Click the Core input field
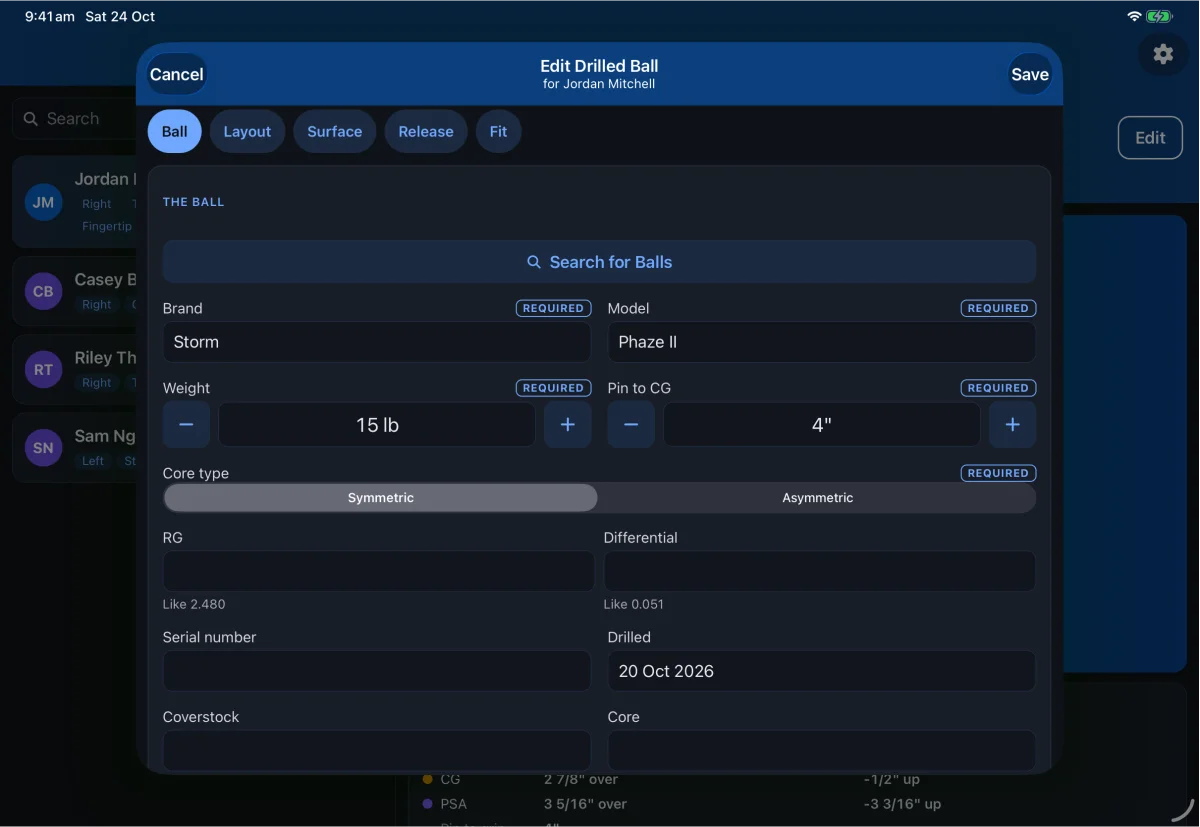Image resolution: width=1200 pixels, height=827 pixels. (x=822, y=750)
